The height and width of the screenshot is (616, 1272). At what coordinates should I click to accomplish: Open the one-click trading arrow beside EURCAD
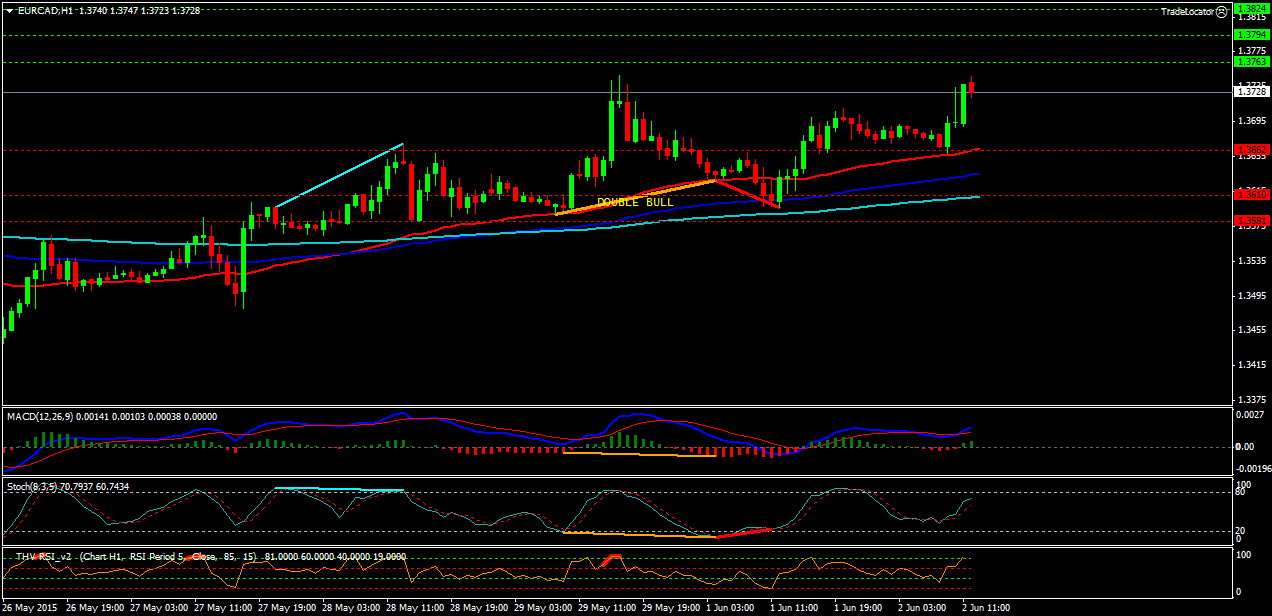(x=9, y=9)
